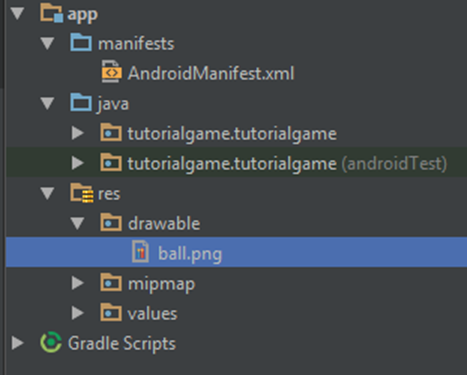This screenshot has height=375, width=467.
Task: Select the AndroidManifest.xml file name
Action: click(211, 73)
